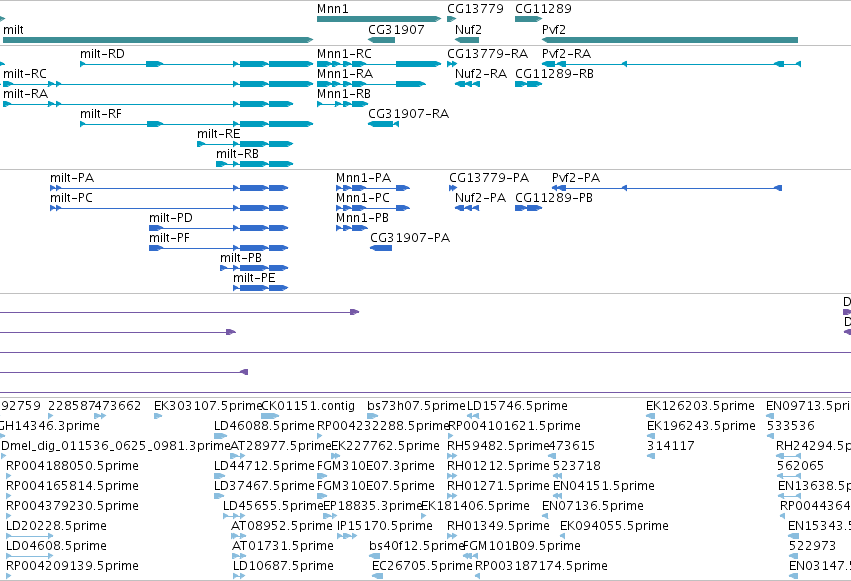Viewport: 851px width, 581px height.
Task: Select the 562065 feature label
Action: [800, 466]
